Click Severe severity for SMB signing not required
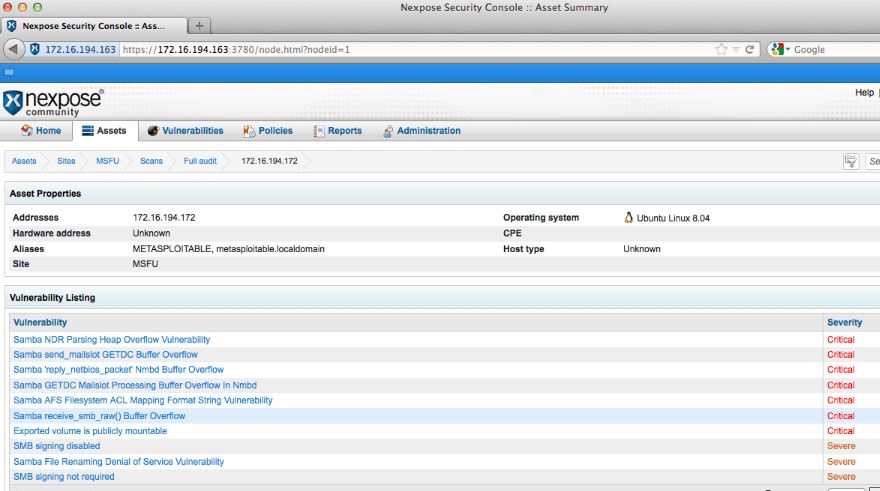This screenshot has height=491, width=880. pos(841,477)
